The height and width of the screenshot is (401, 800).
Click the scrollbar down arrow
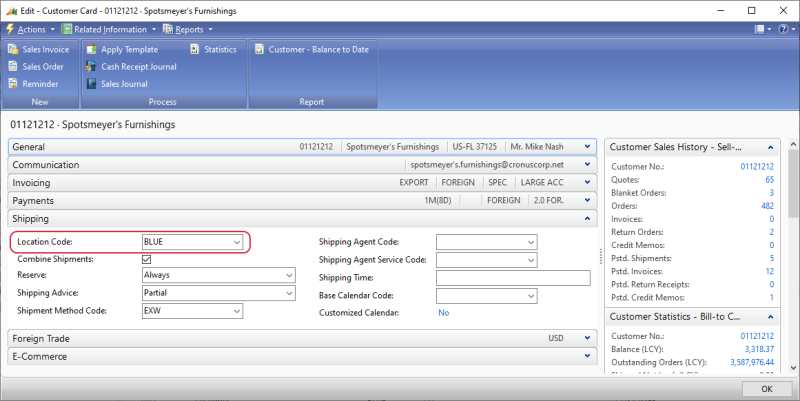tap(793, 368)
